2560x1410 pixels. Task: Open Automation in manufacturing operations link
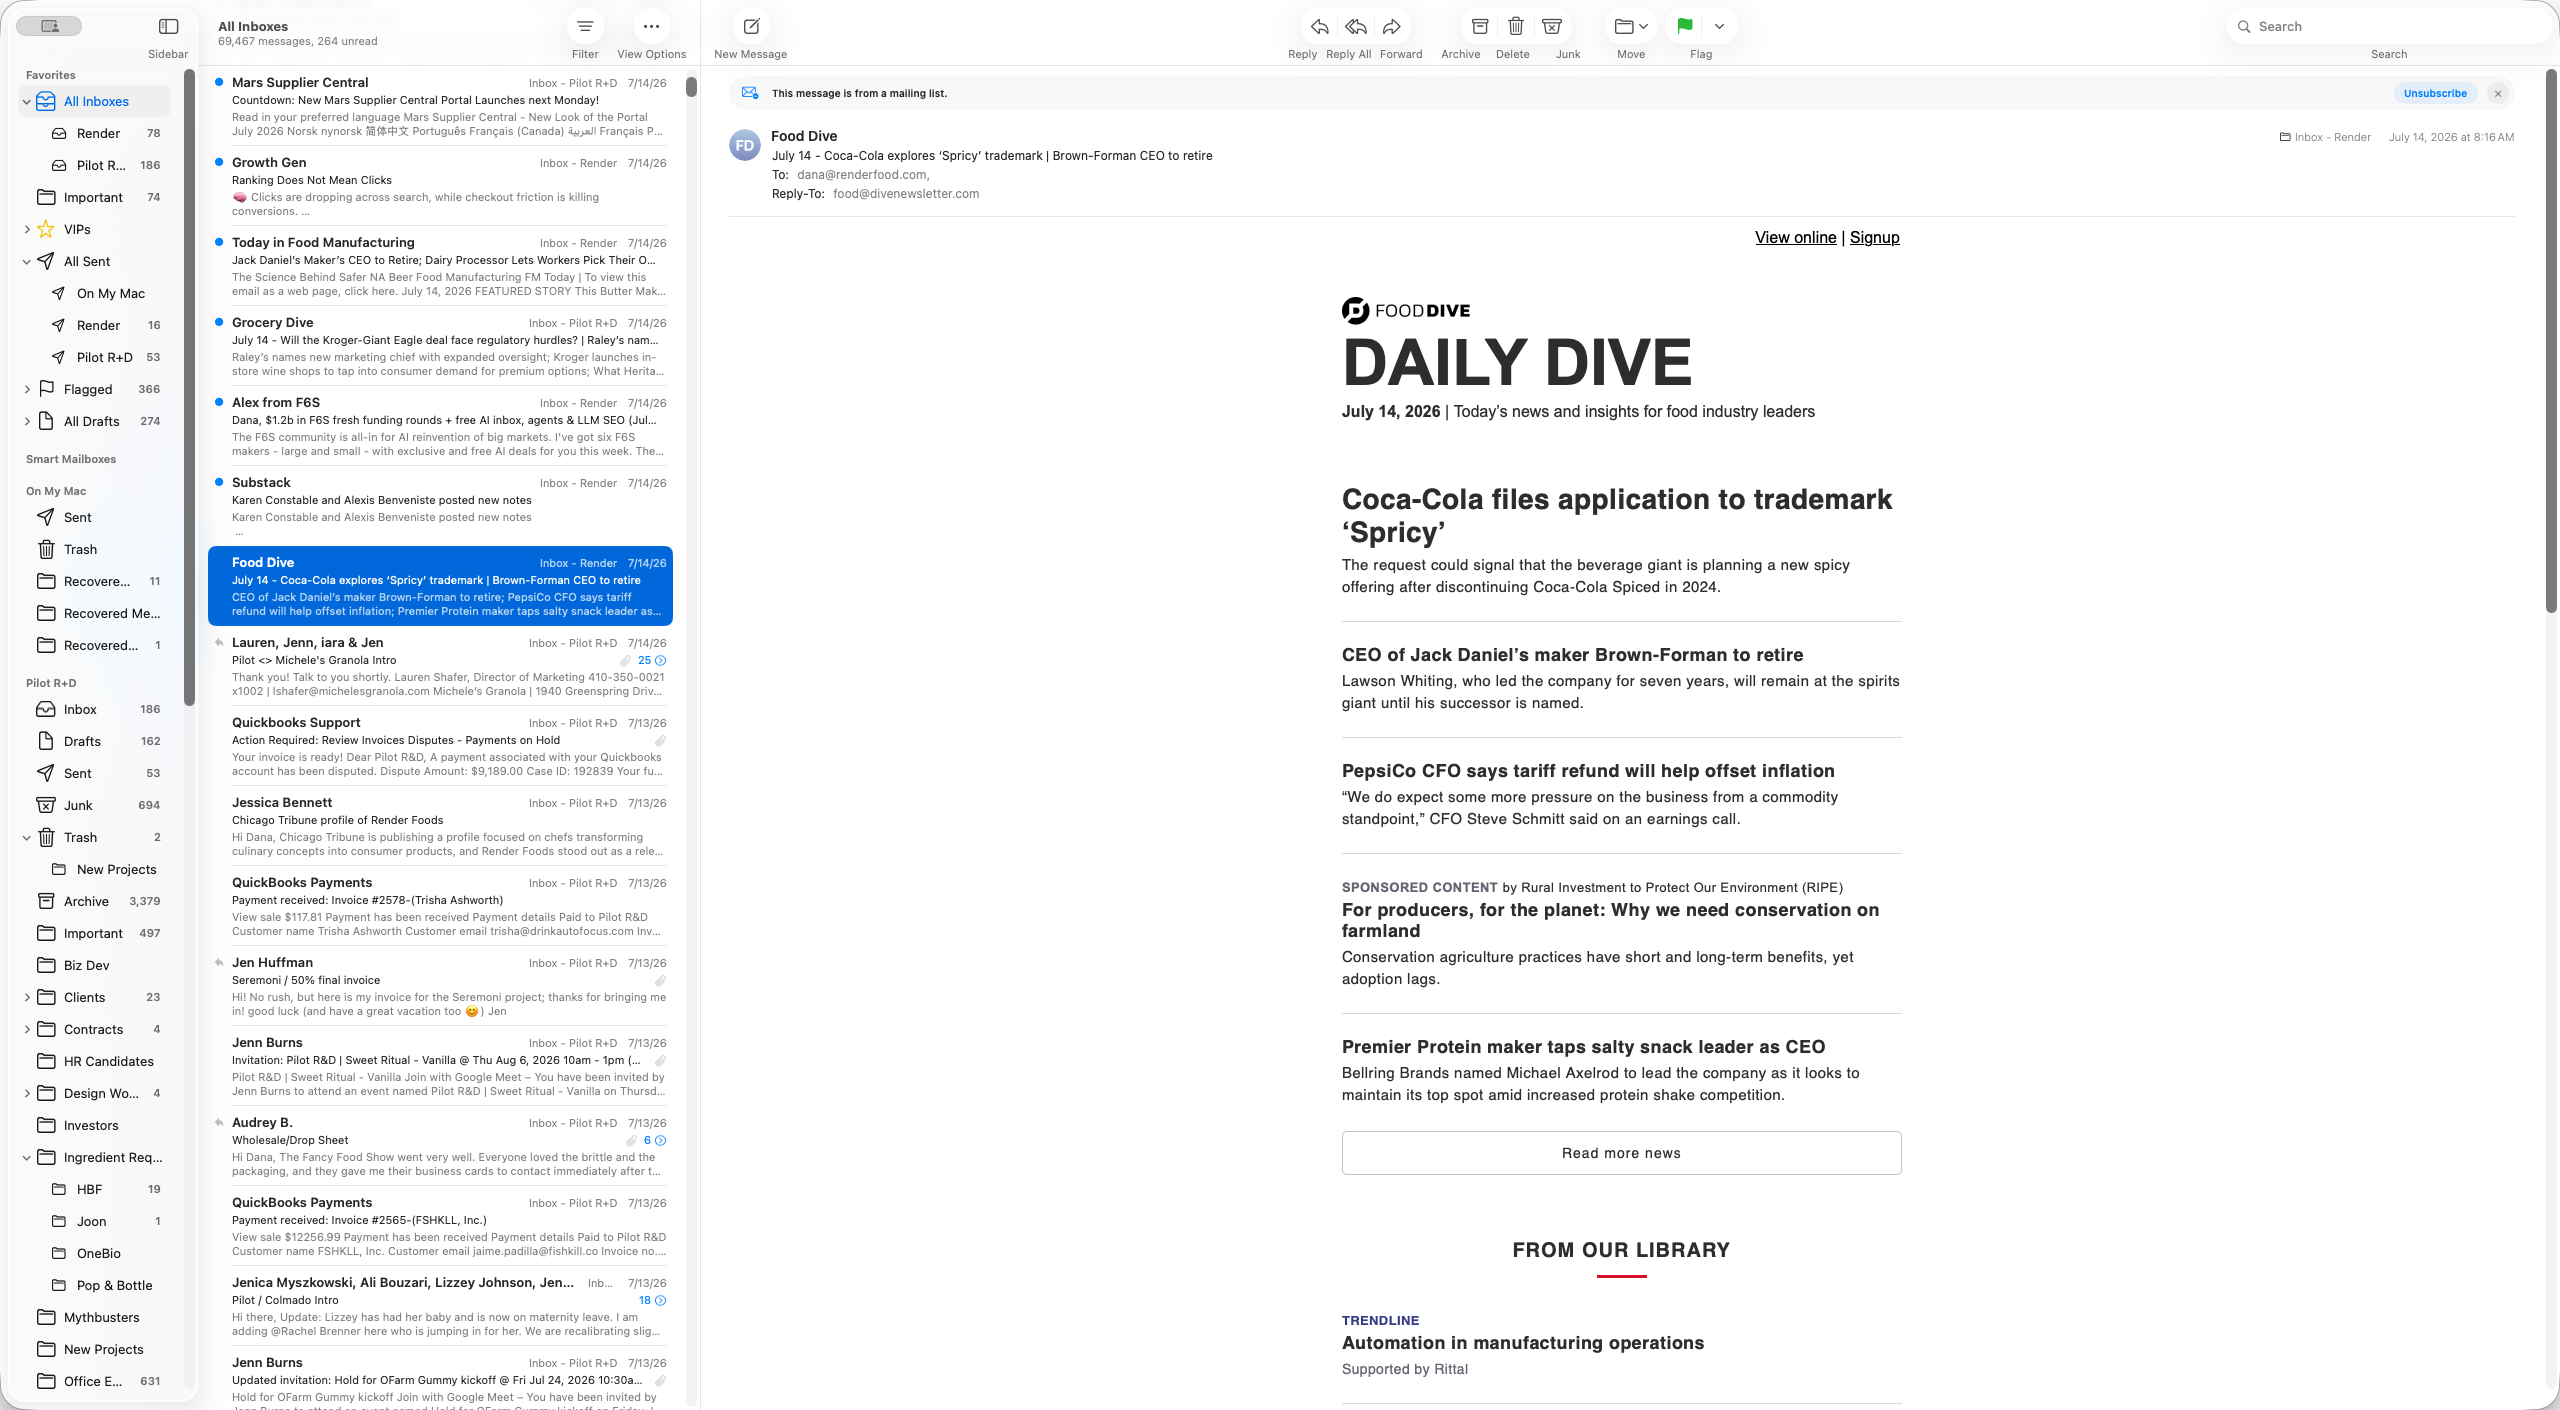pos(1522,1343)
